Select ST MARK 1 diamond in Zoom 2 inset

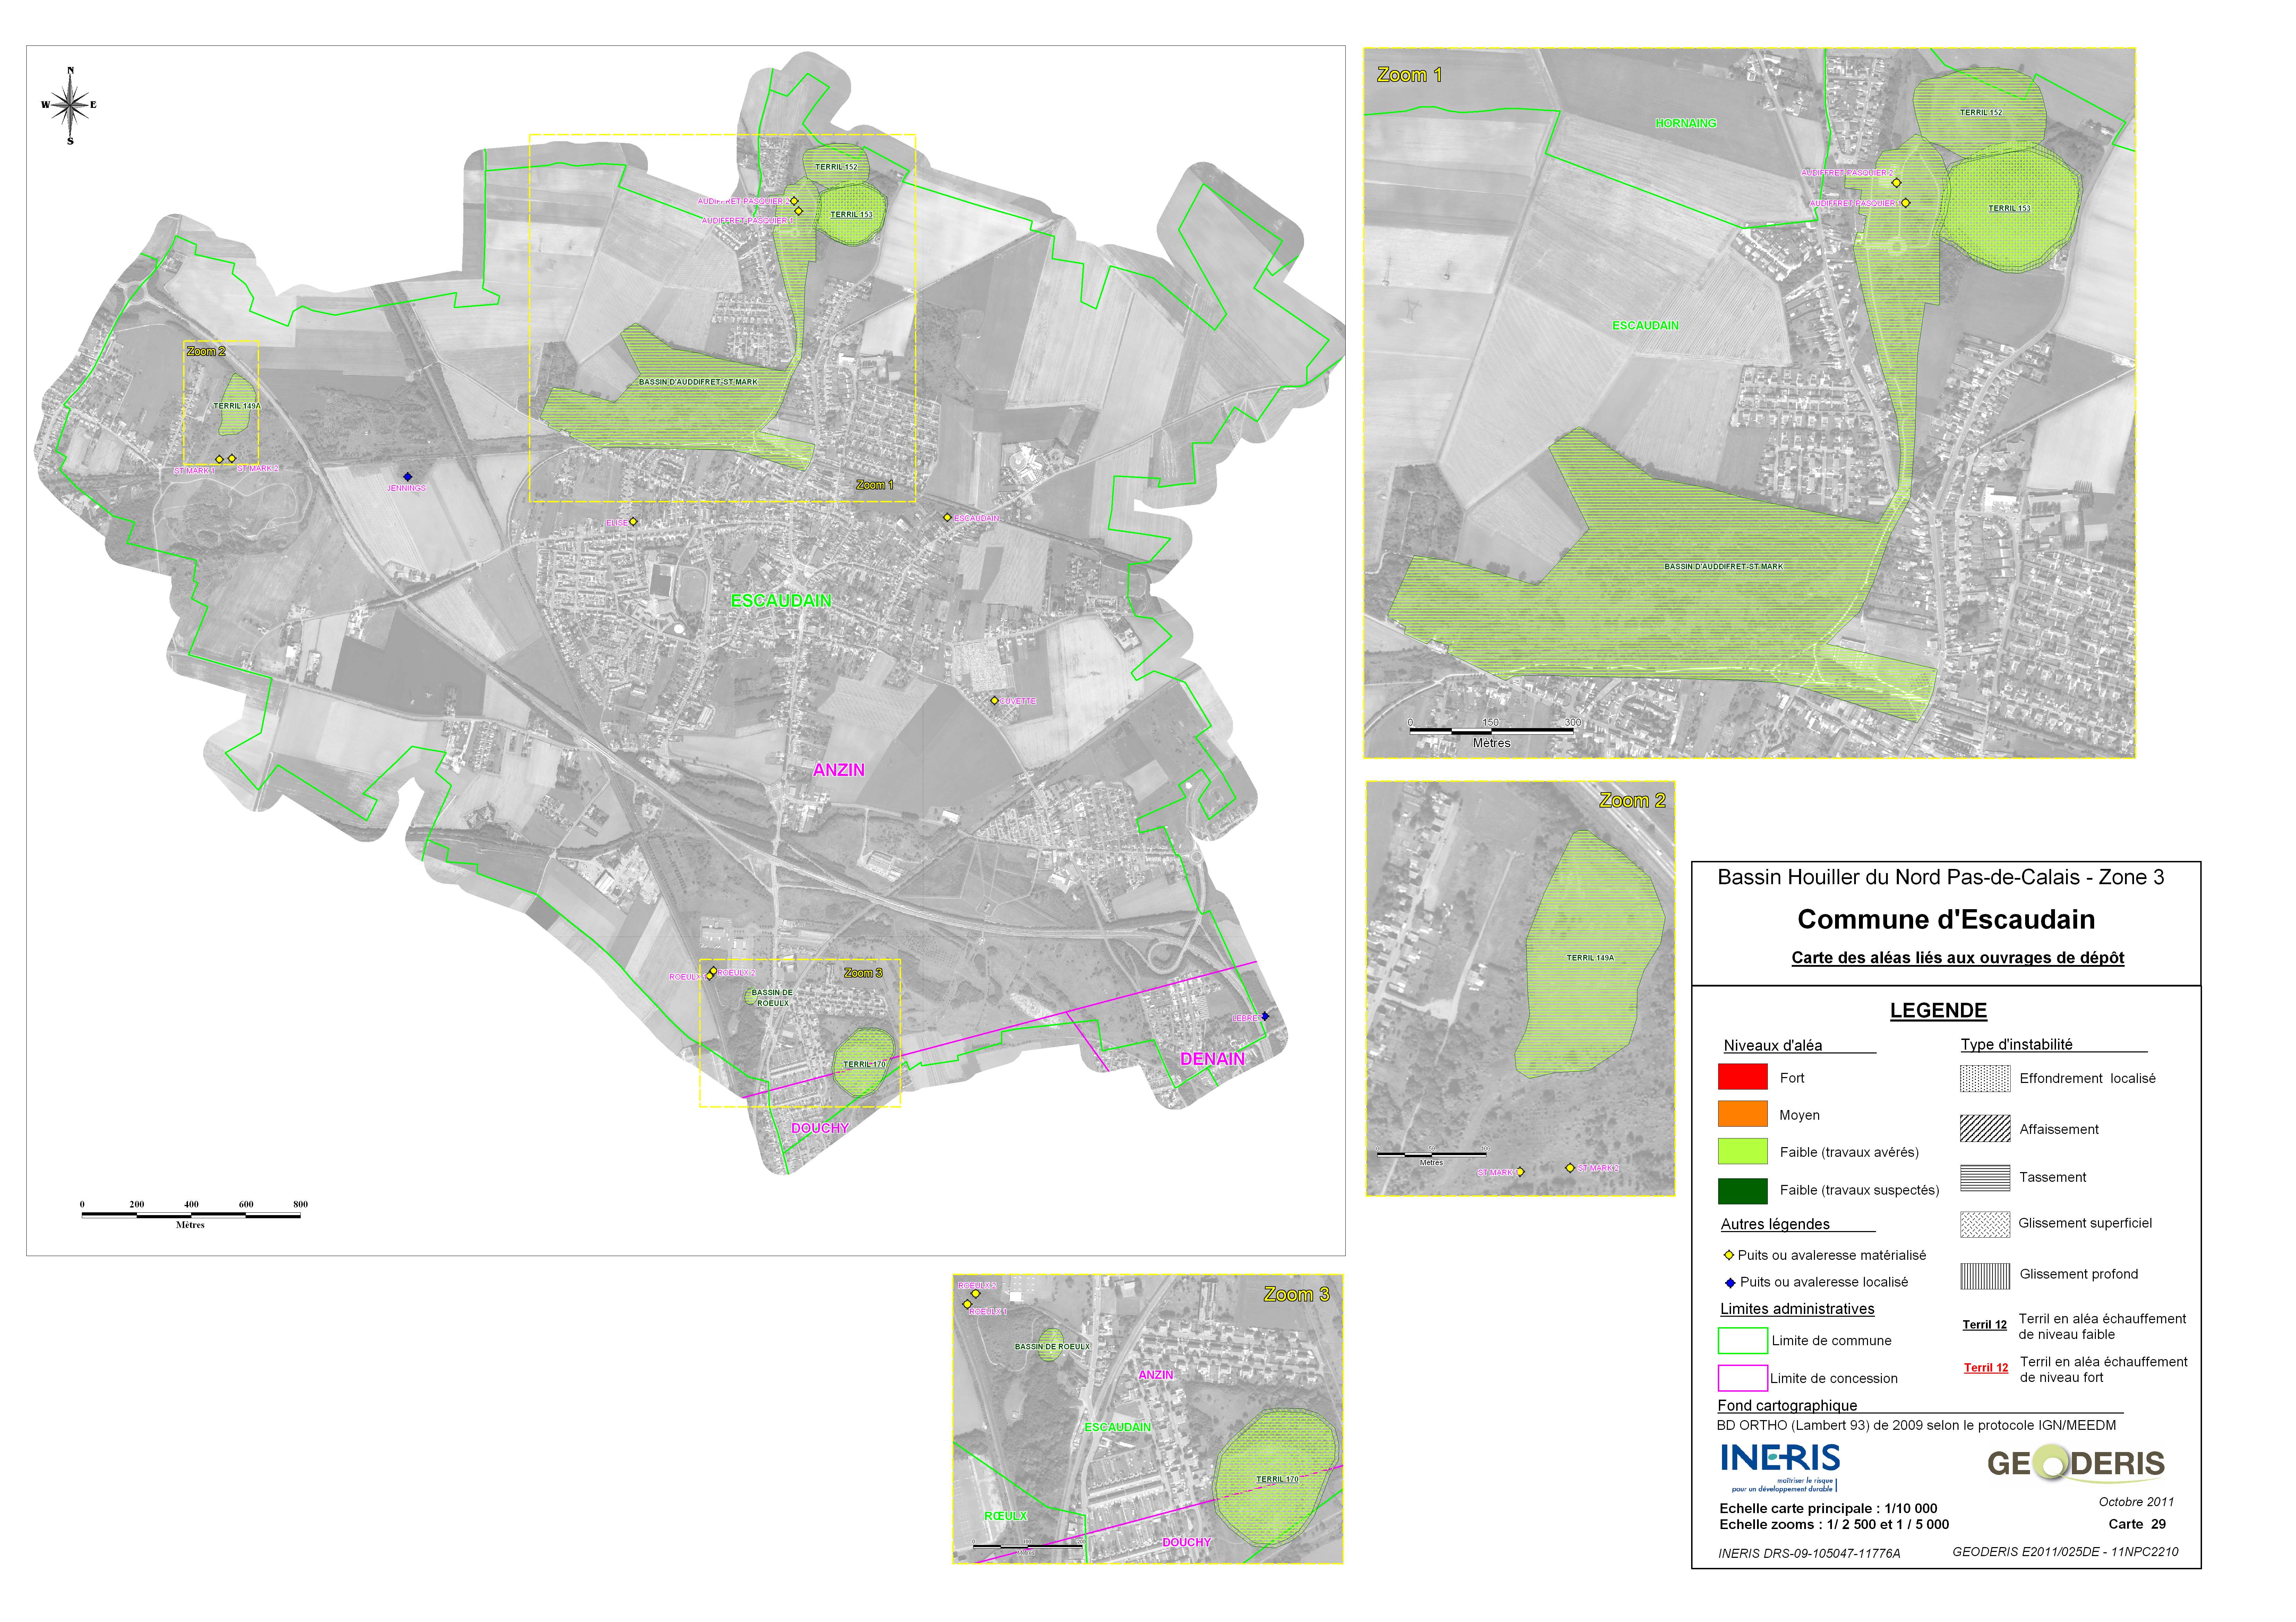[1520, 1172]
